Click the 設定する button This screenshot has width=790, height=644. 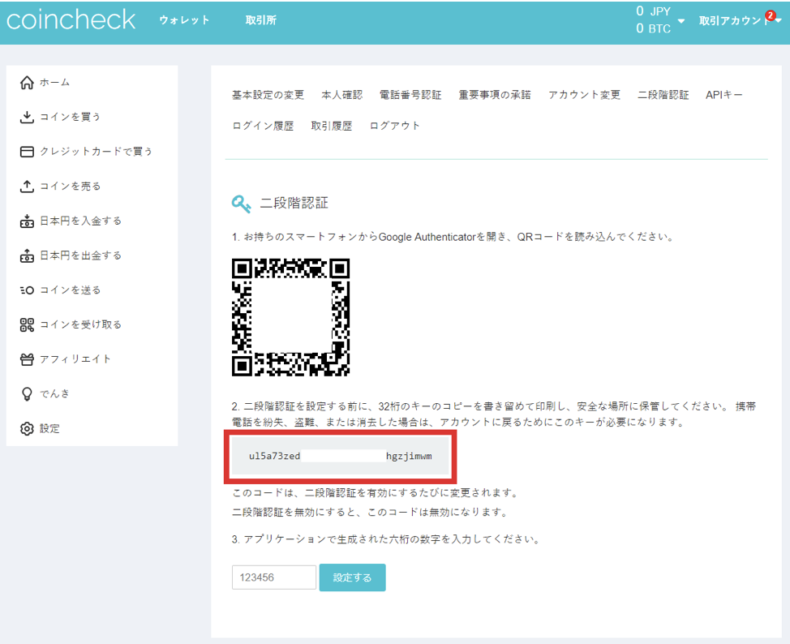coord(353,577)
